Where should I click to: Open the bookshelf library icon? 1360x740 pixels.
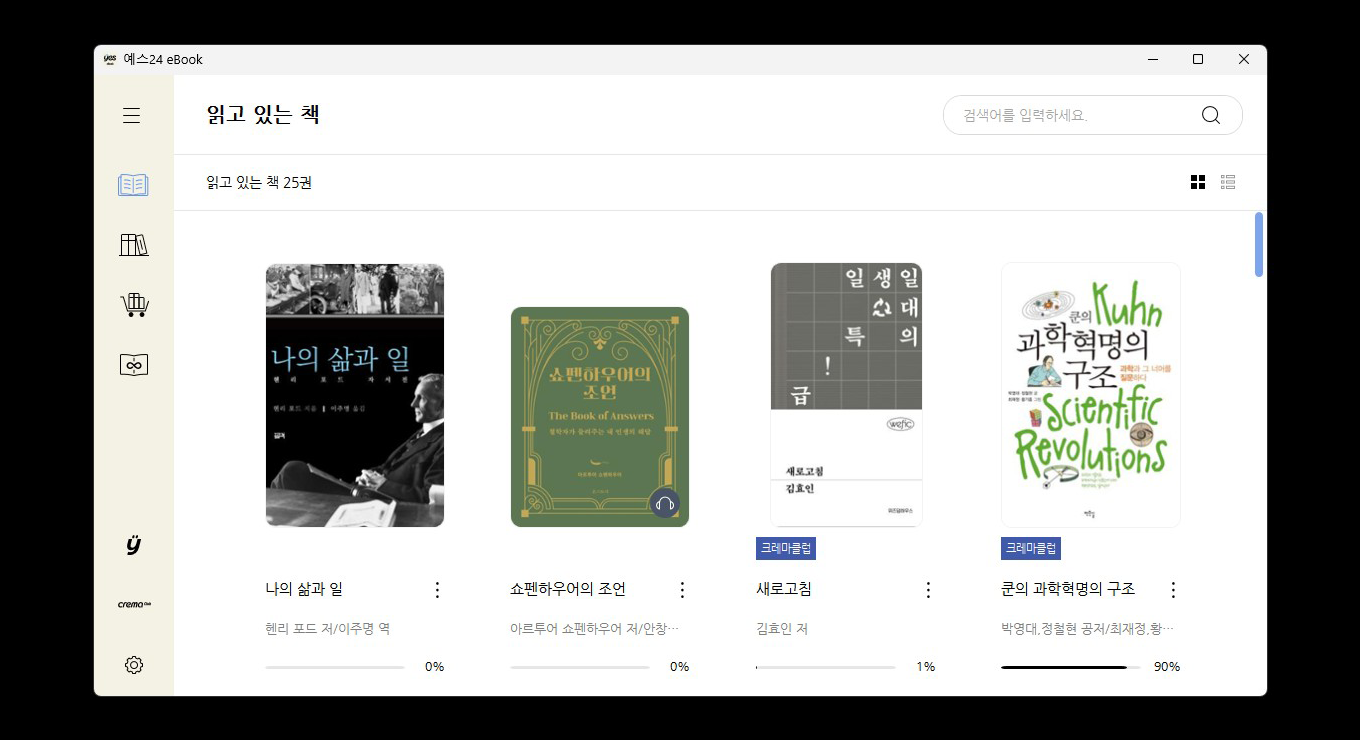pos(133,245)
